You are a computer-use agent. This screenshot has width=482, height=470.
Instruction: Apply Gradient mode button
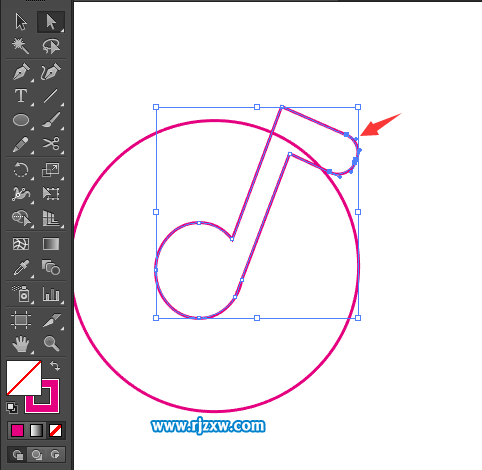[x=36, y=430]
